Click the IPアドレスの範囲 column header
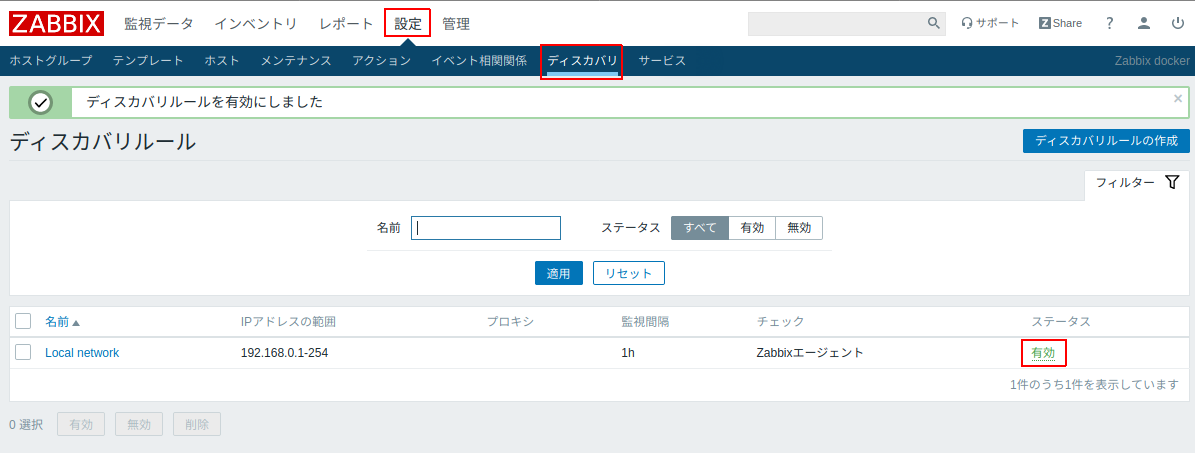The image size is (1195, 453). (x=288, y=322)
